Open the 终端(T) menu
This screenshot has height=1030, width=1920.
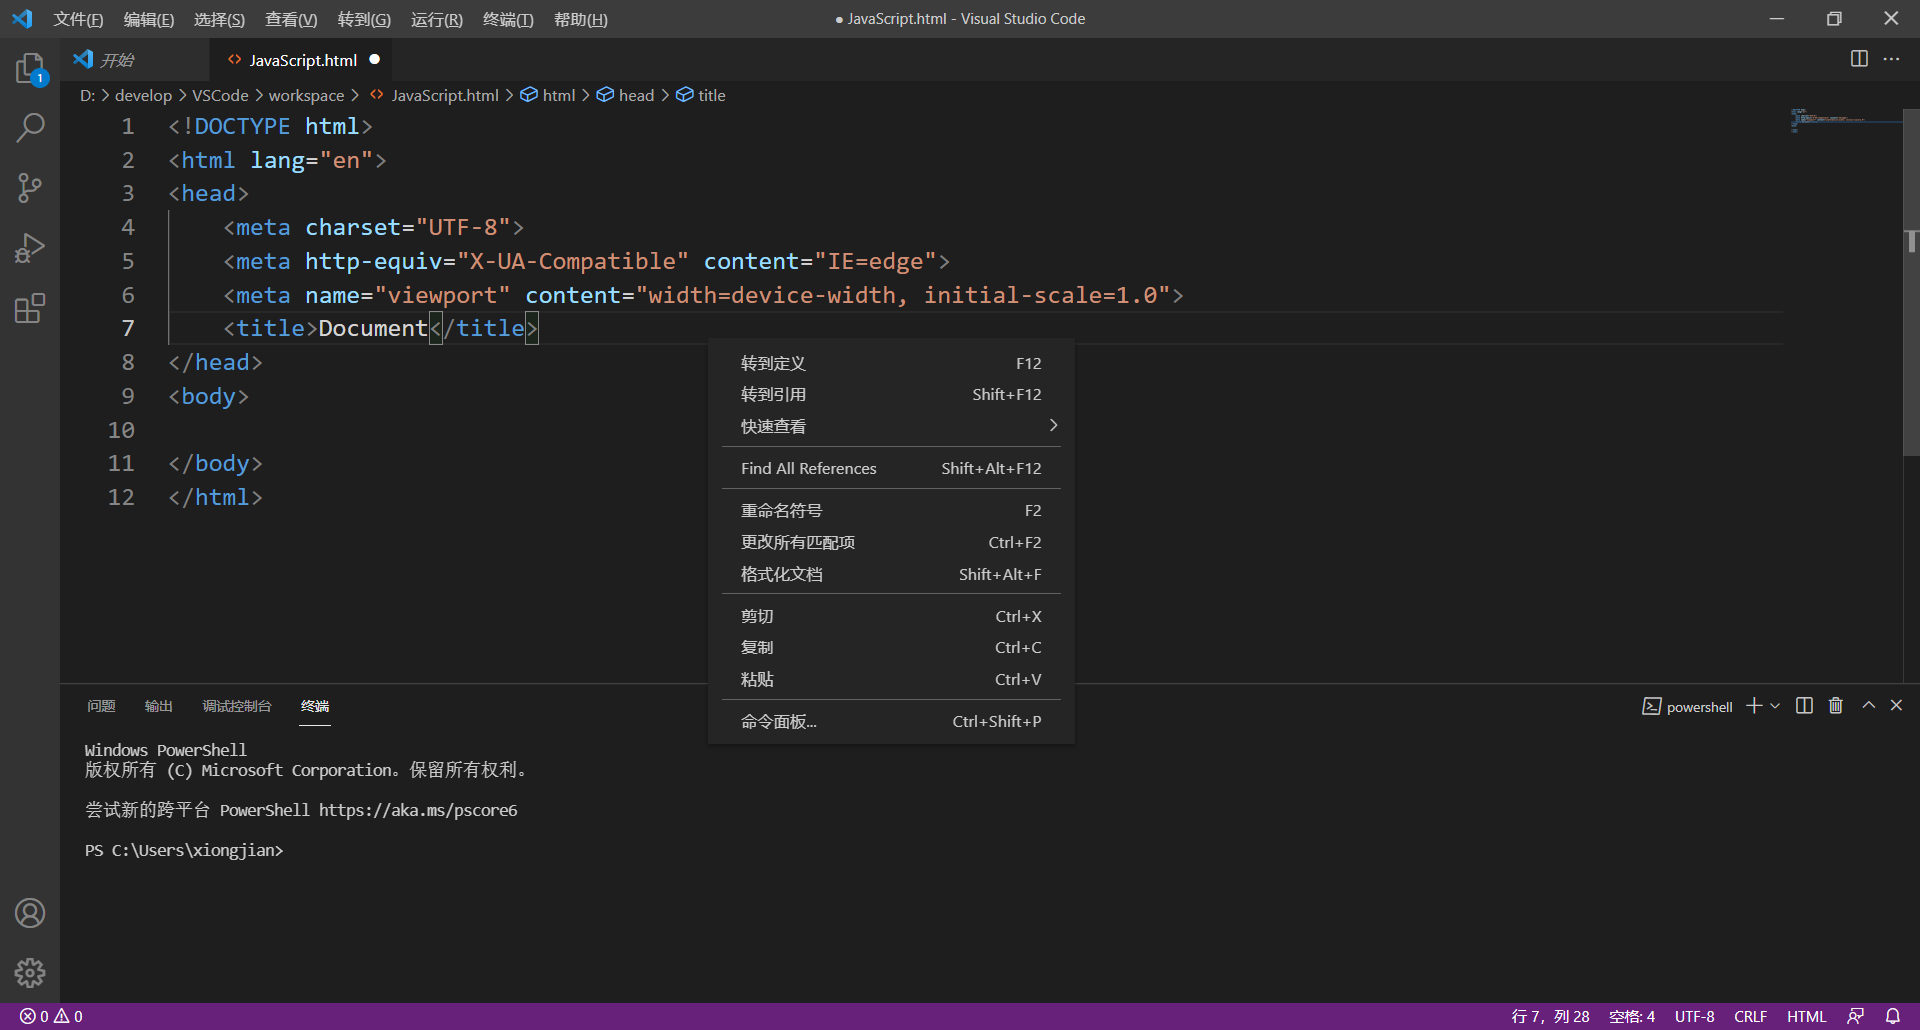507,19
